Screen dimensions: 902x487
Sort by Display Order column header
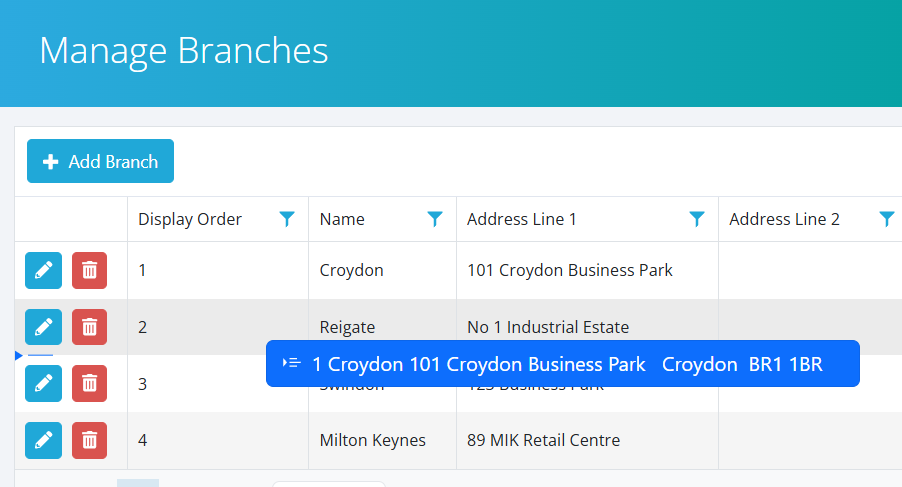coord(190,219)
